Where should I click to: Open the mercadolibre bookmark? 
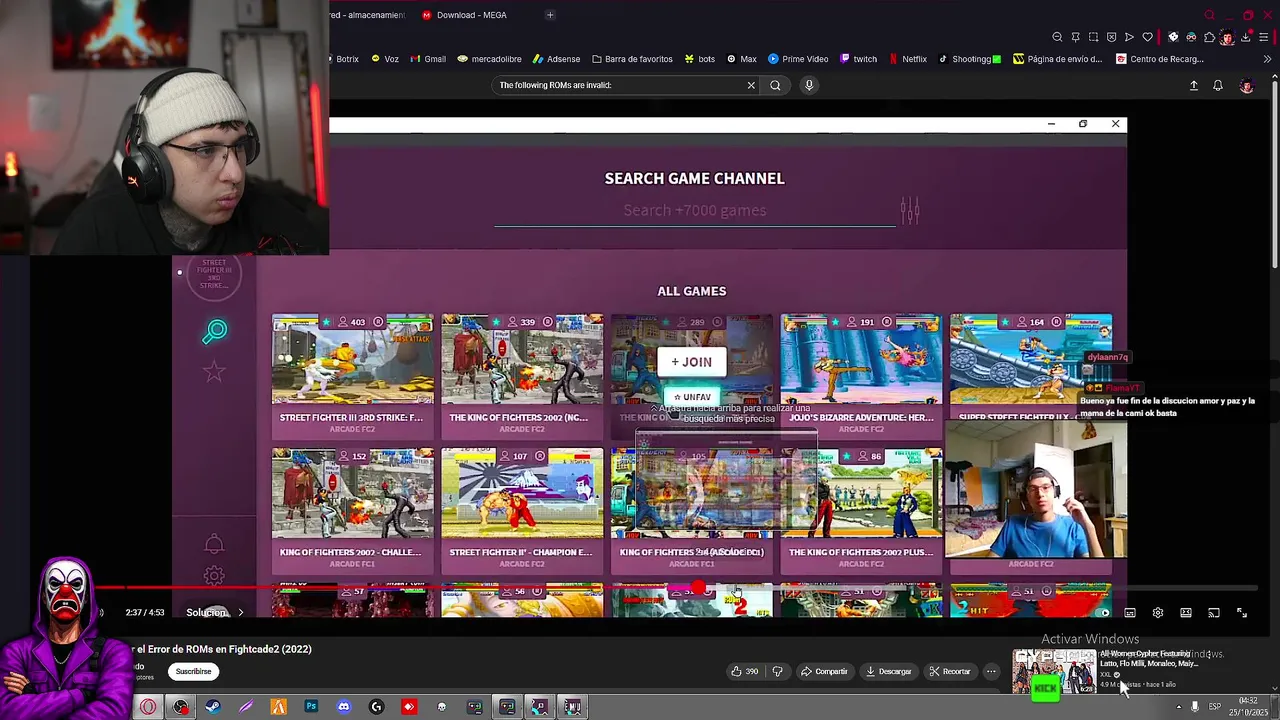(490, 59)
